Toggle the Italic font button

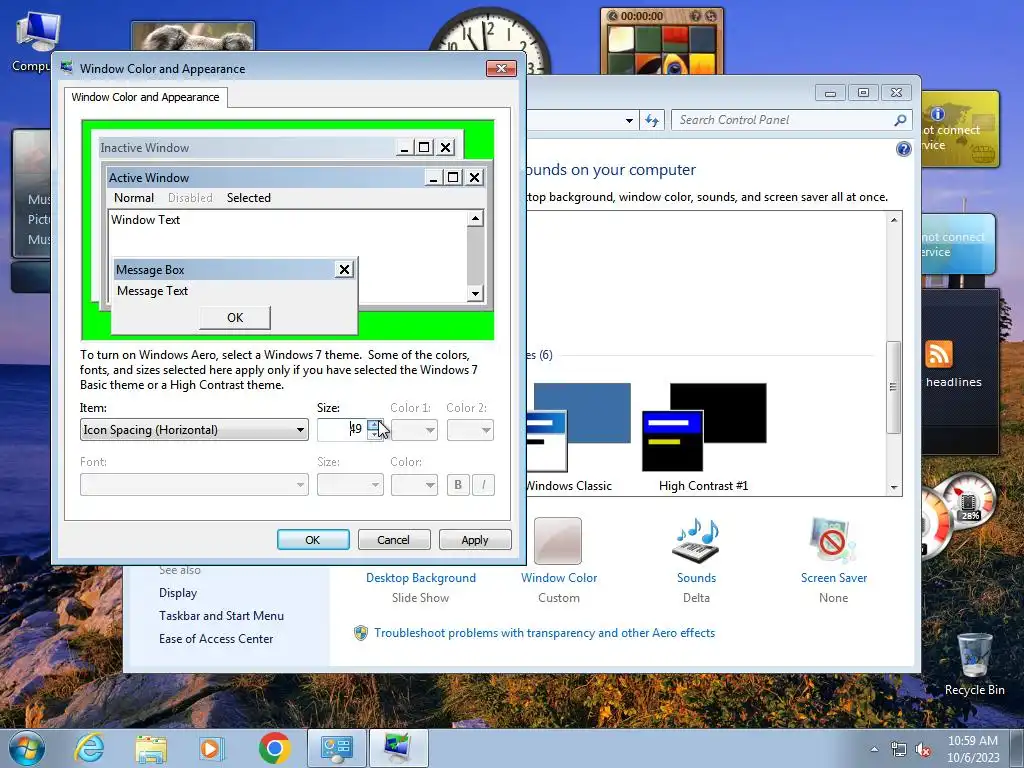[x=483, y=485]
